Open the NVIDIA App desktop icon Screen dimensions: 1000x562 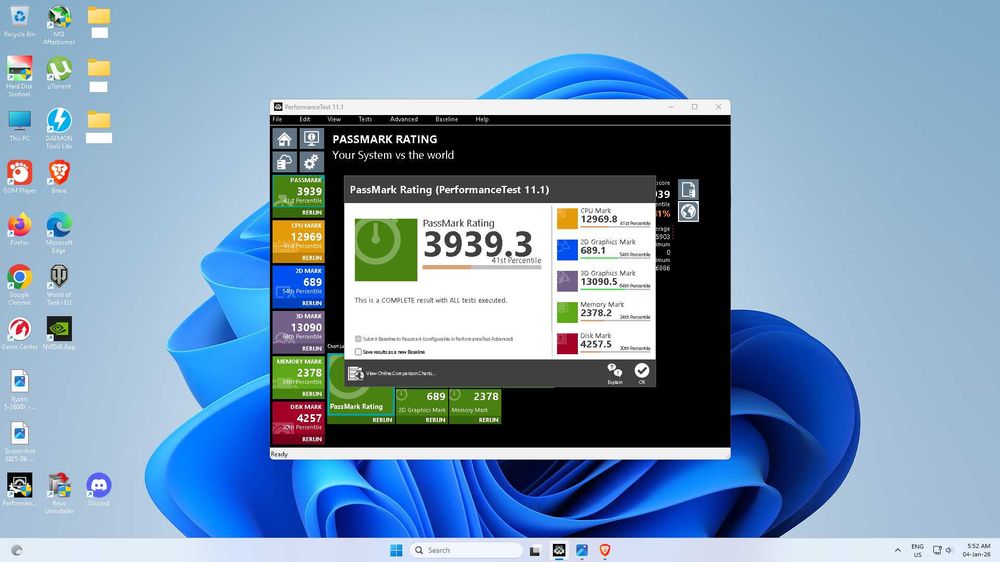click(x=59, y=333)
